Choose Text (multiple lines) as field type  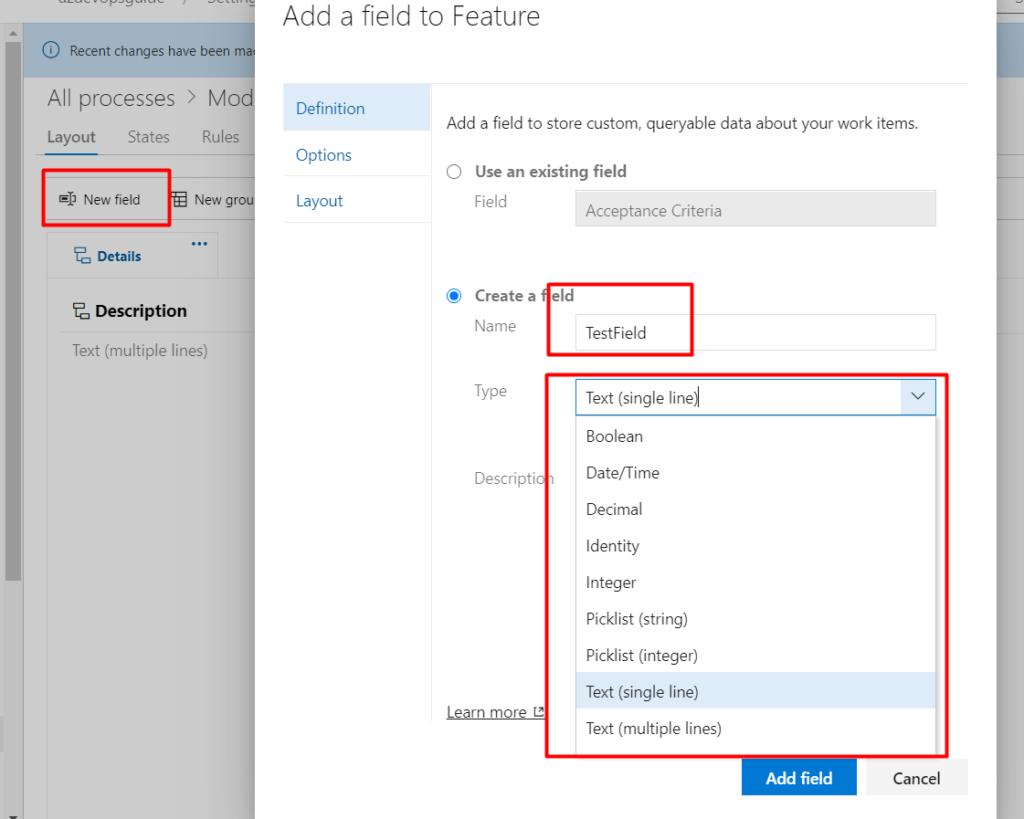tap(653, 728)
